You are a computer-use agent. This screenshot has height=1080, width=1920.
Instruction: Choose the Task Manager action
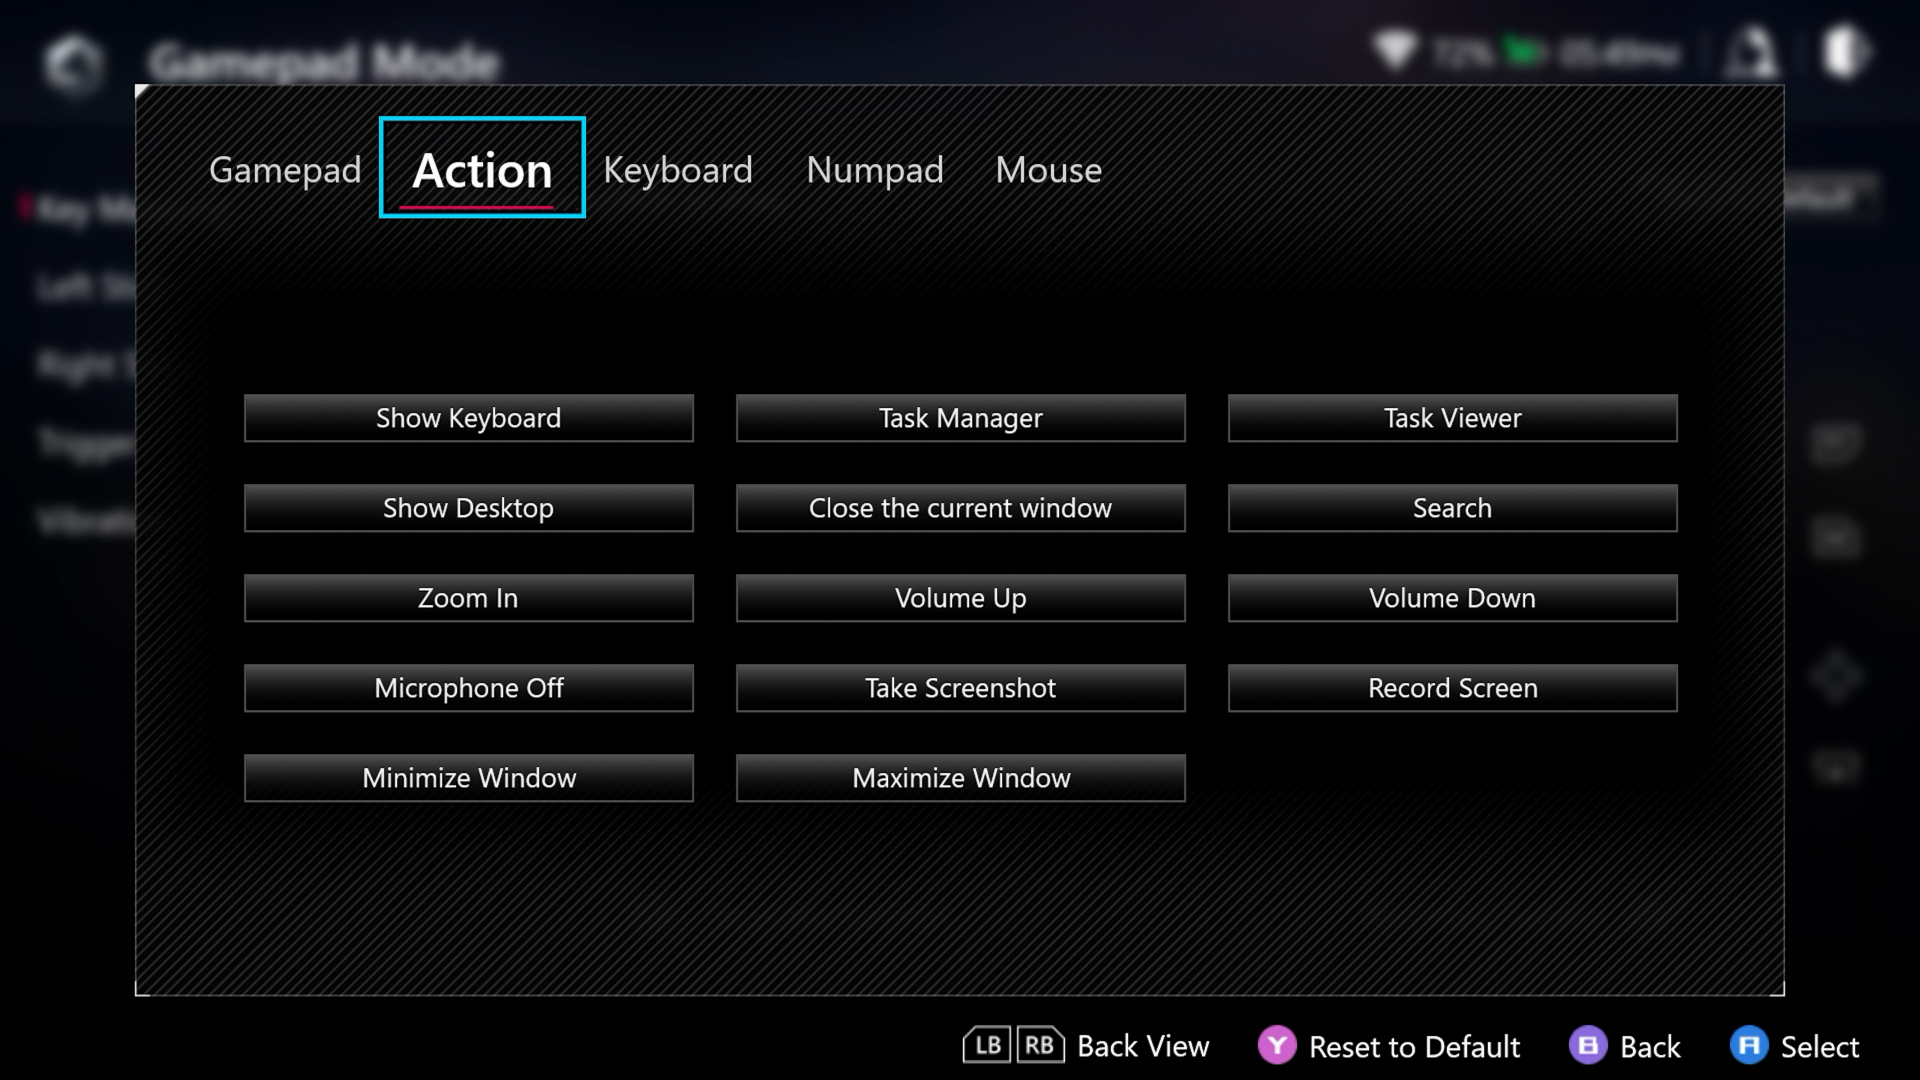[x=960, y=418]
